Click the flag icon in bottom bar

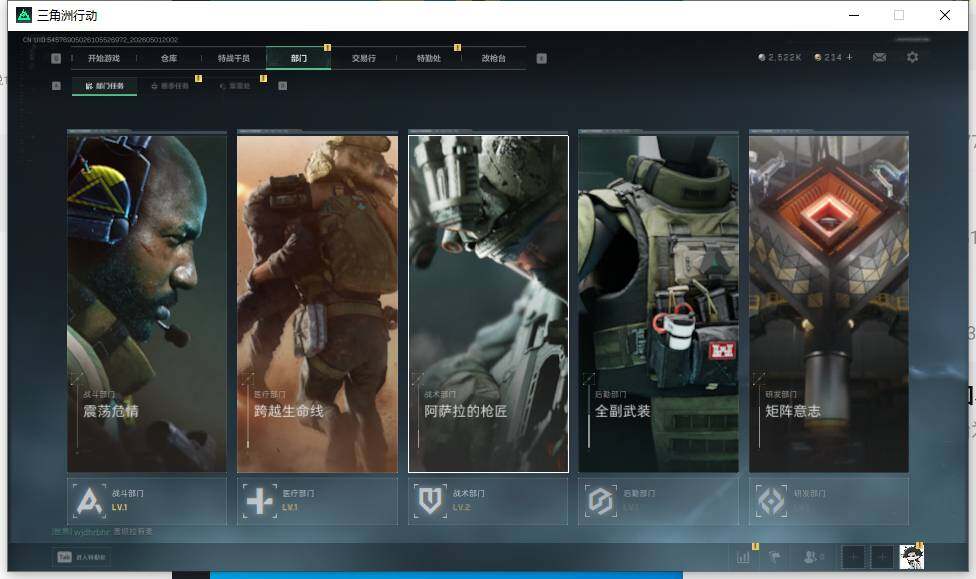pos(774,557)
